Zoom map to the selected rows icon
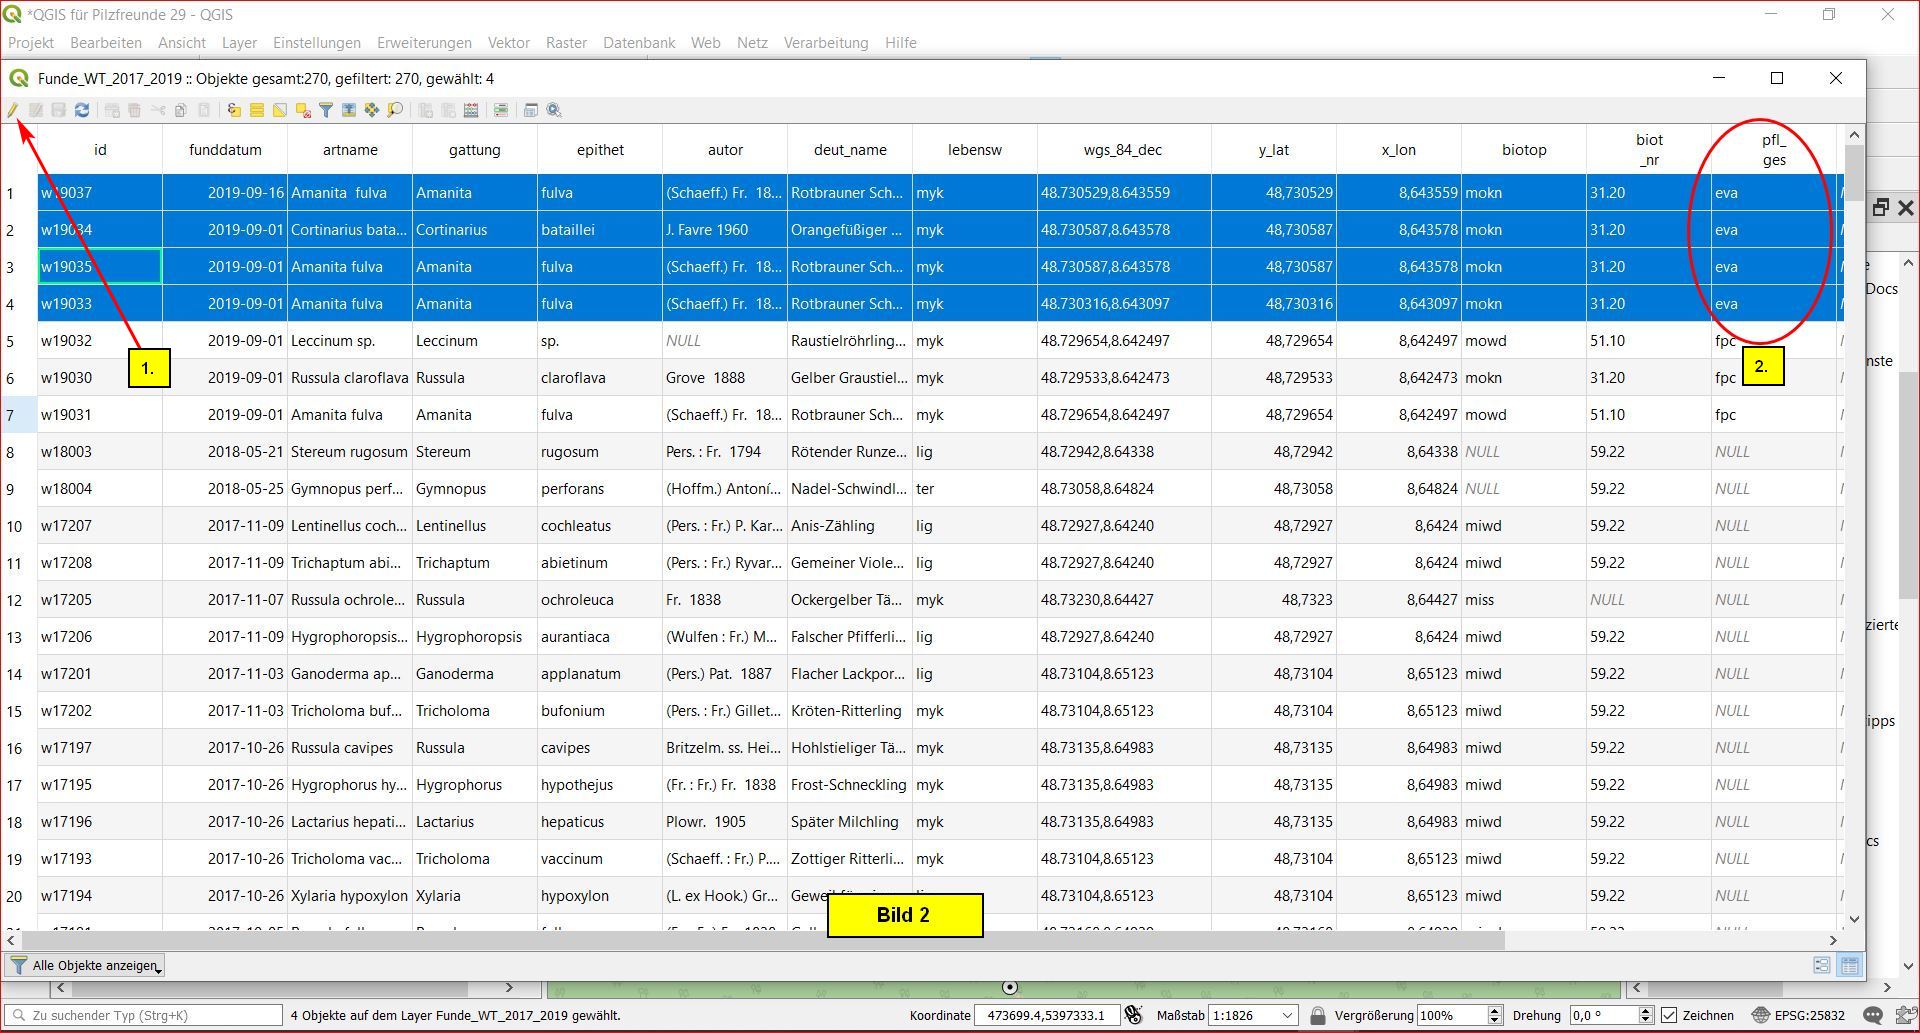The width and height of the screenshot is (1920, 1033). pyautogui.click(x=395, y=110)
